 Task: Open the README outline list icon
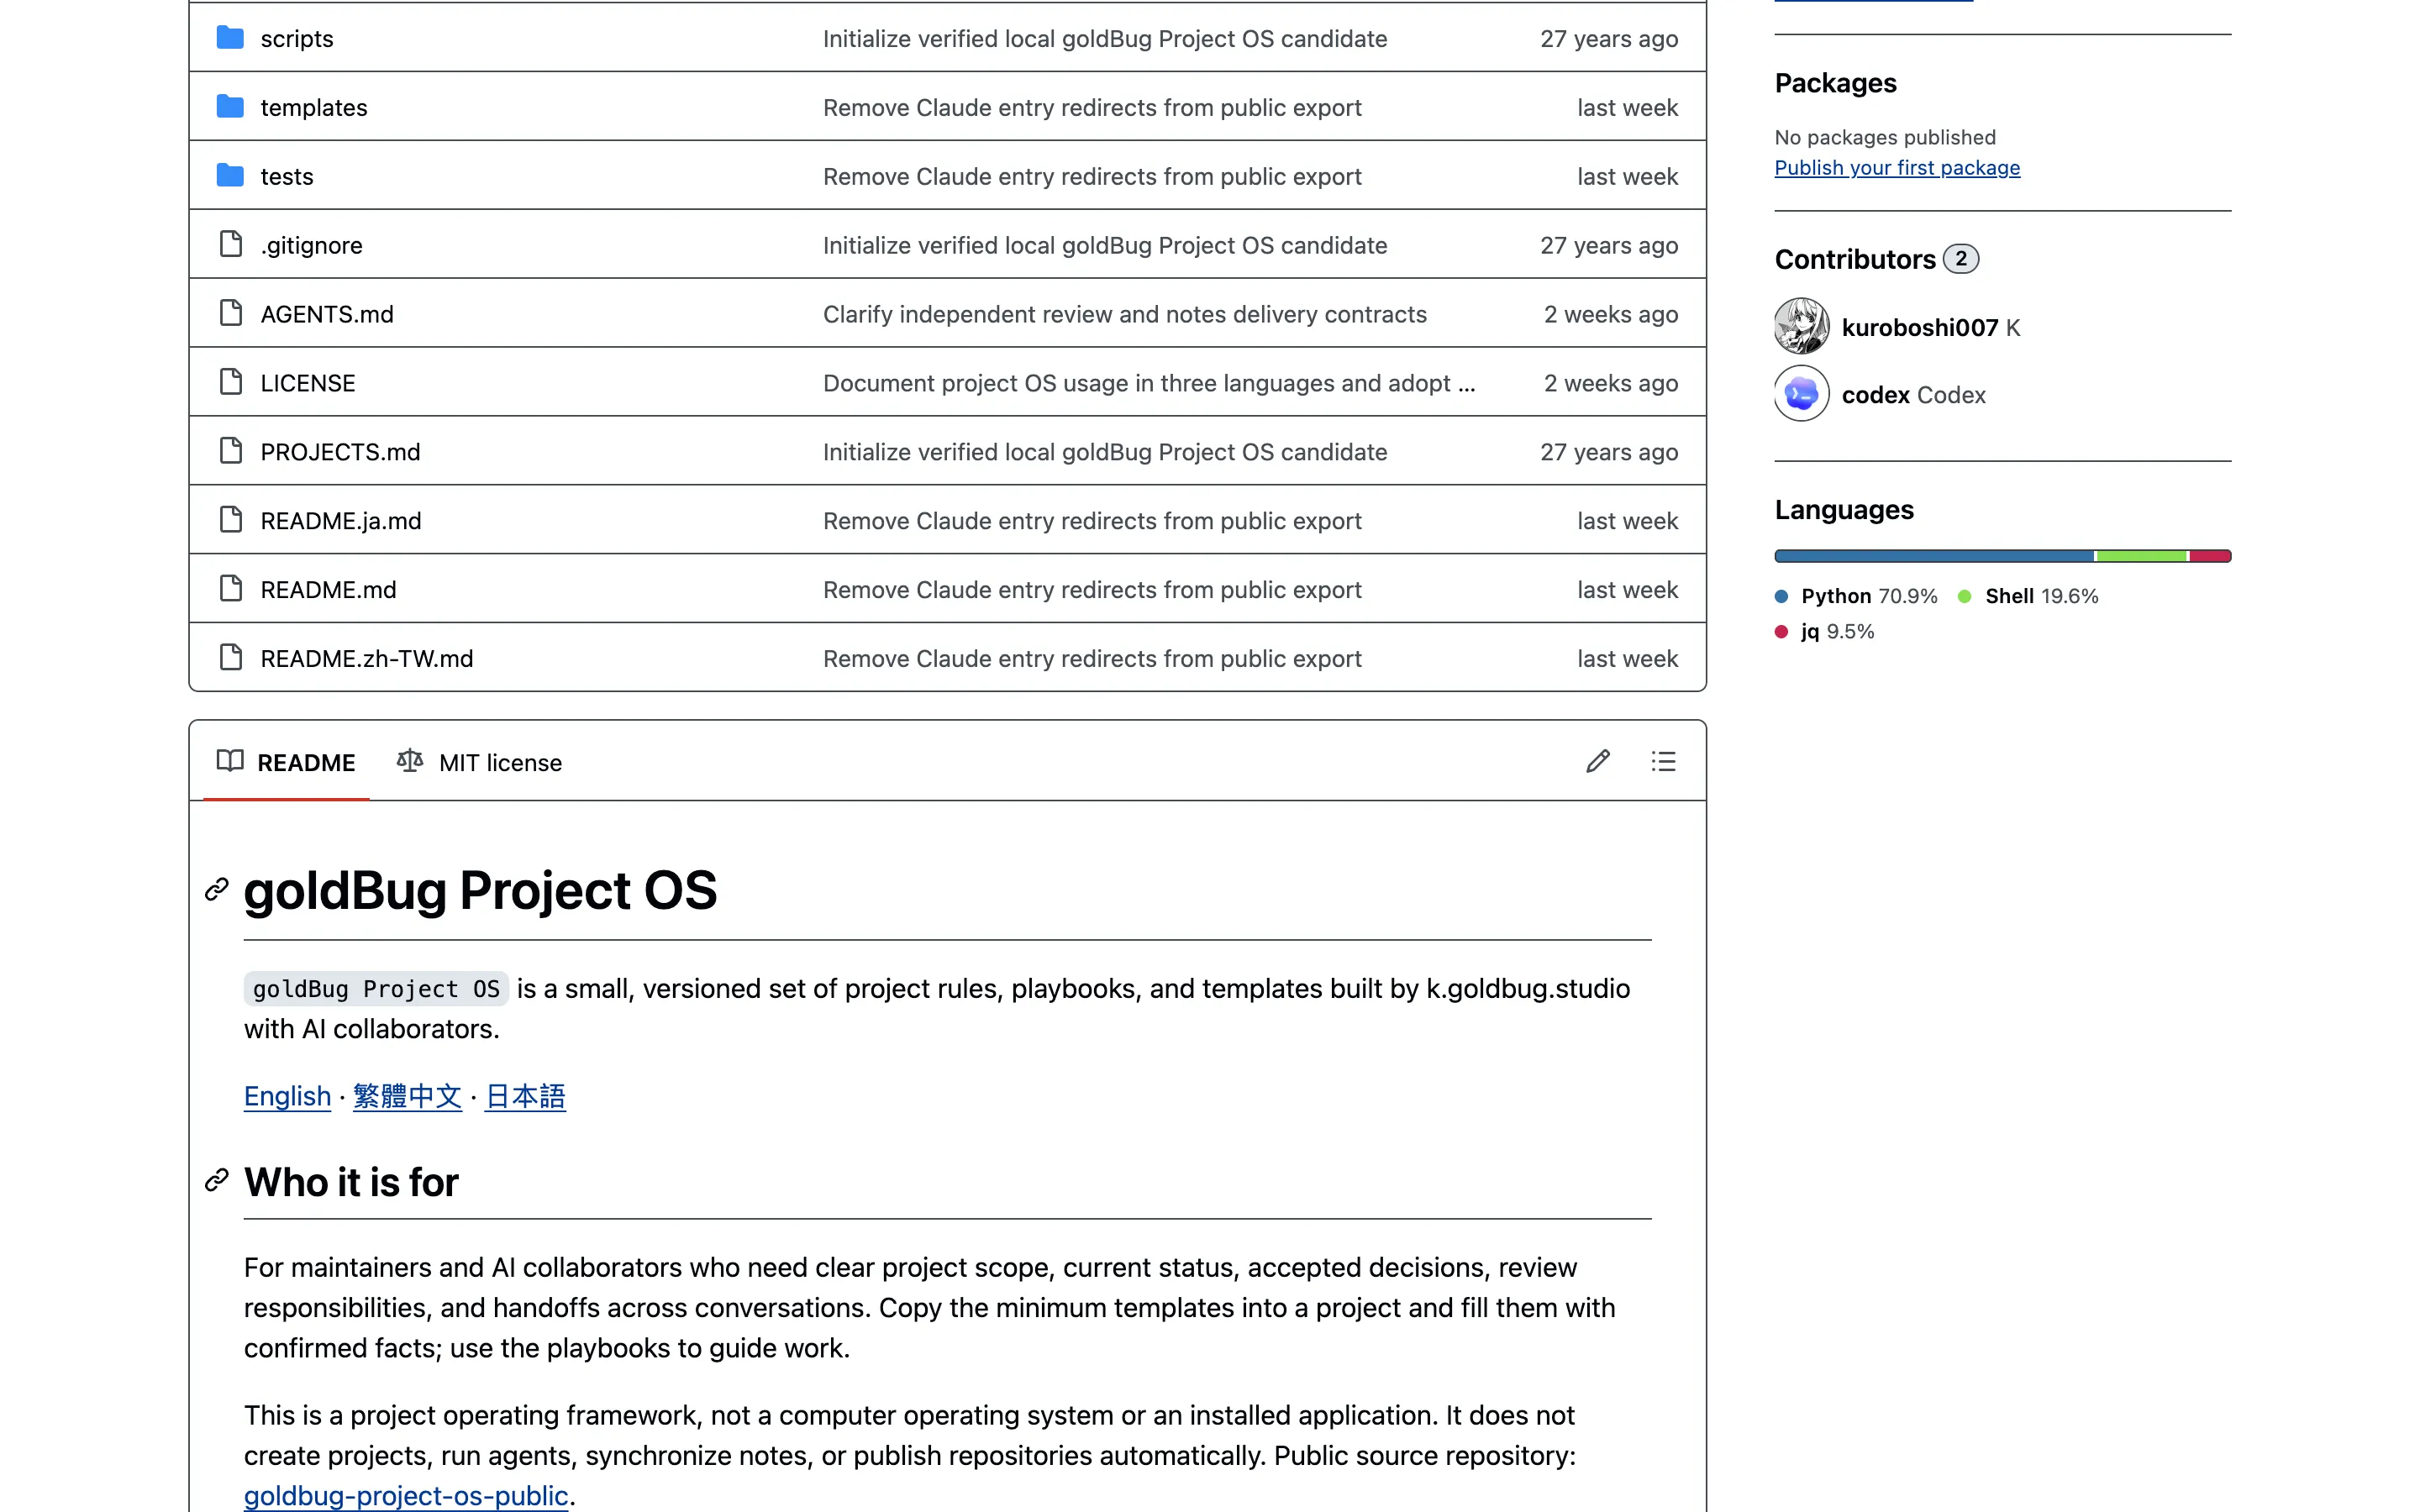point(1663,762)
